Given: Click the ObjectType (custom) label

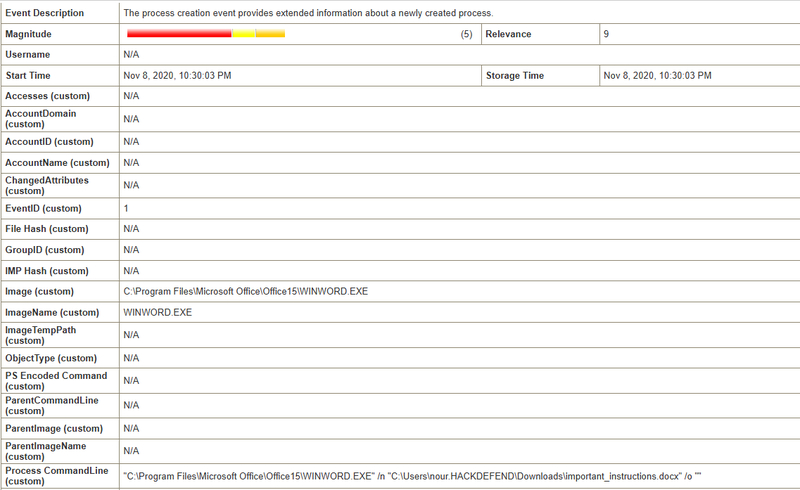Looking at the screenshot, I should (51, 357).
